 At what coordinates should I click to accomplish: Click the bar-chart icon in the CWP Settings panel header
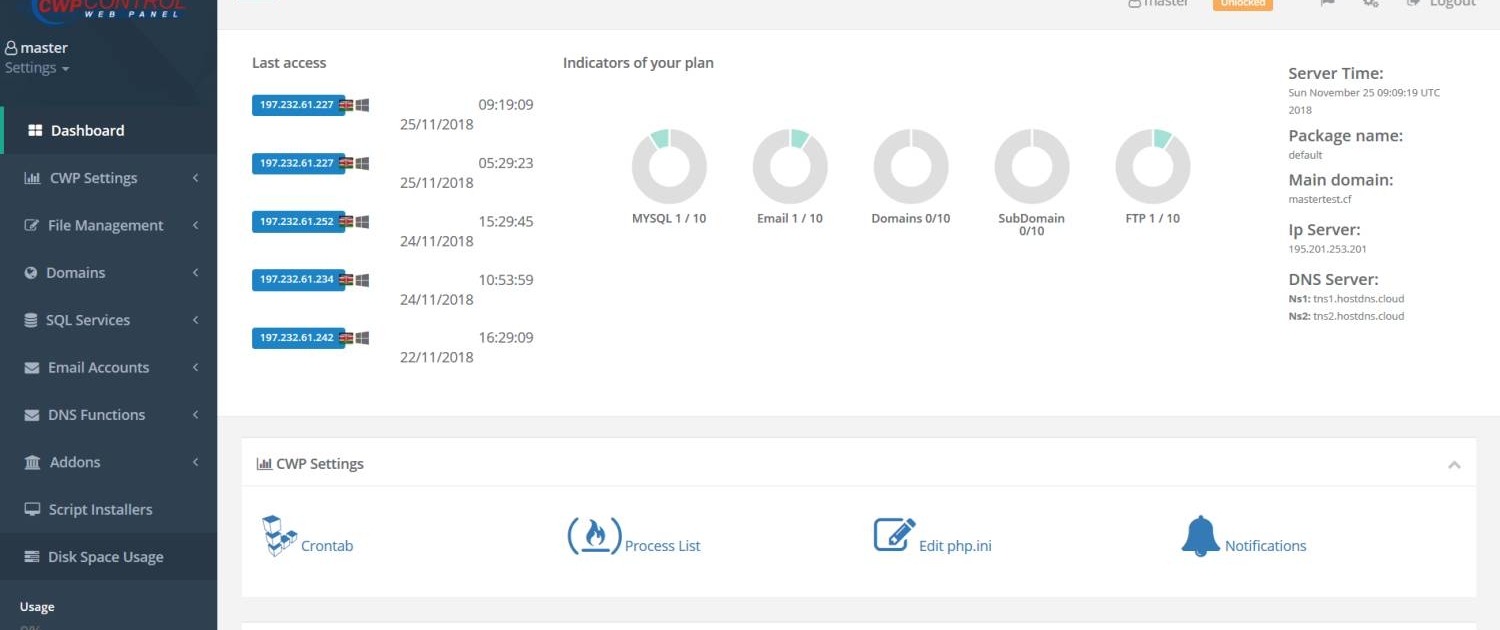pyautogui.click(x=265, y=464)
